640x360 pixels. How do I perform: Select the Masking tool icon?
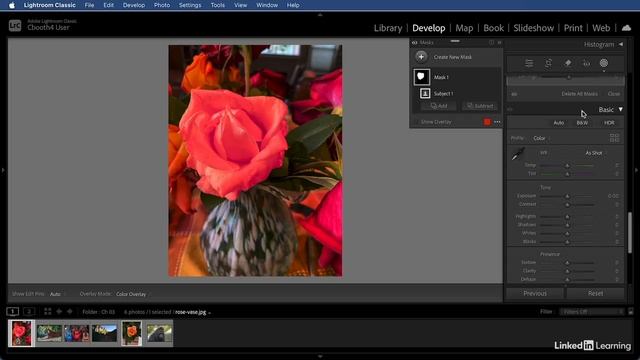click(x=604, y=63)
